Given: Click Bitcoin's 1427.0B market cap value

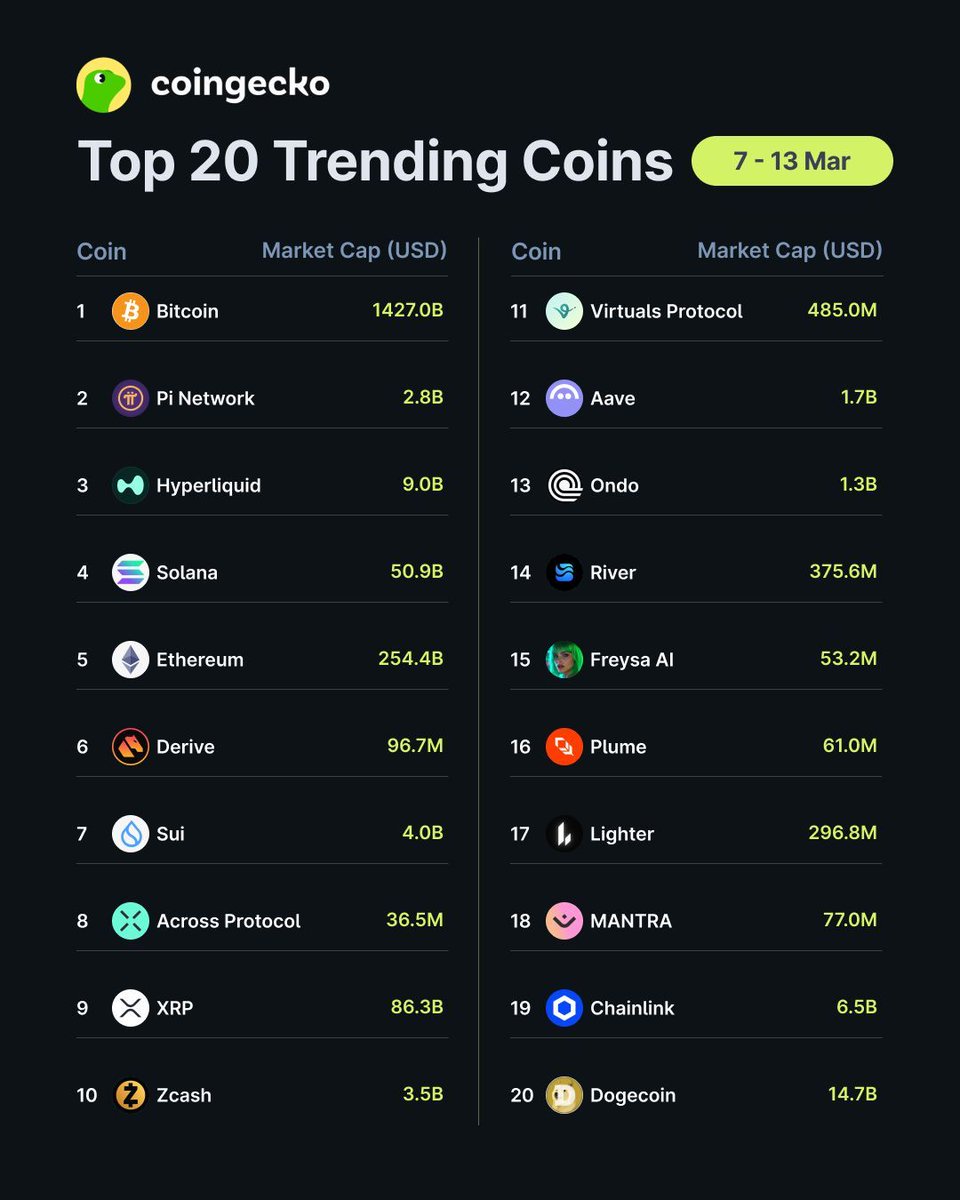Looking at the screenshot, I should click(x=407, y=311).
